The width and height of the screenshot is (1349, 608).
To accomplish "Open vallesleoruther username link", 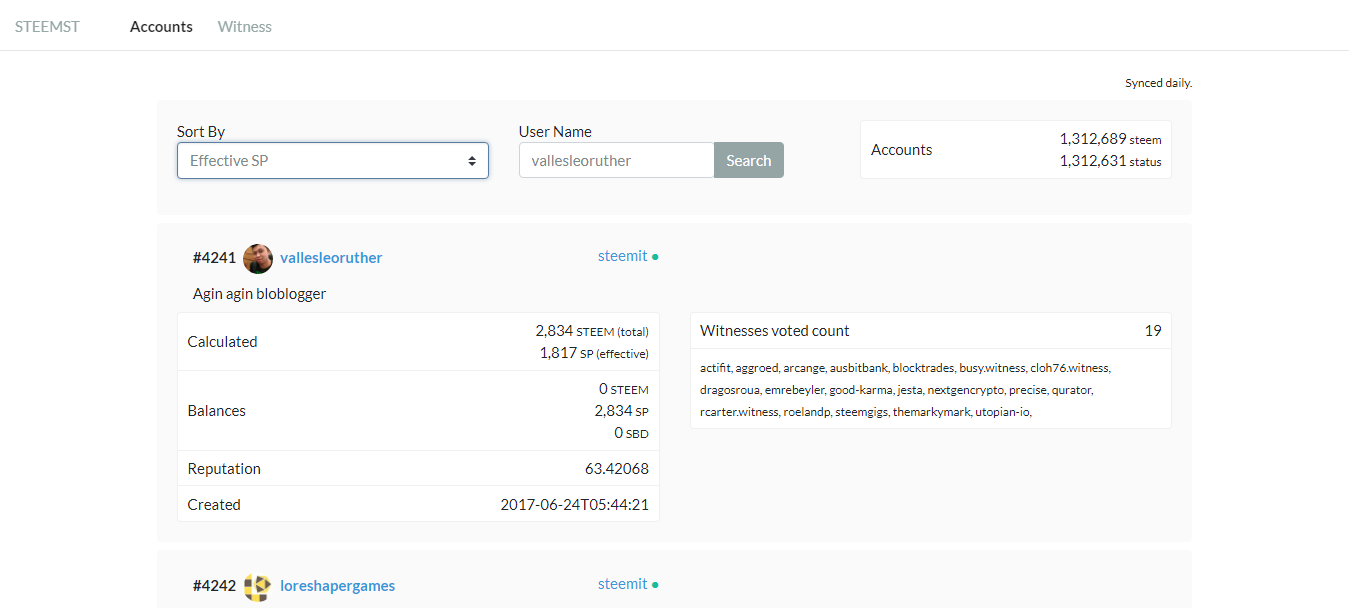I will (331, 258).
